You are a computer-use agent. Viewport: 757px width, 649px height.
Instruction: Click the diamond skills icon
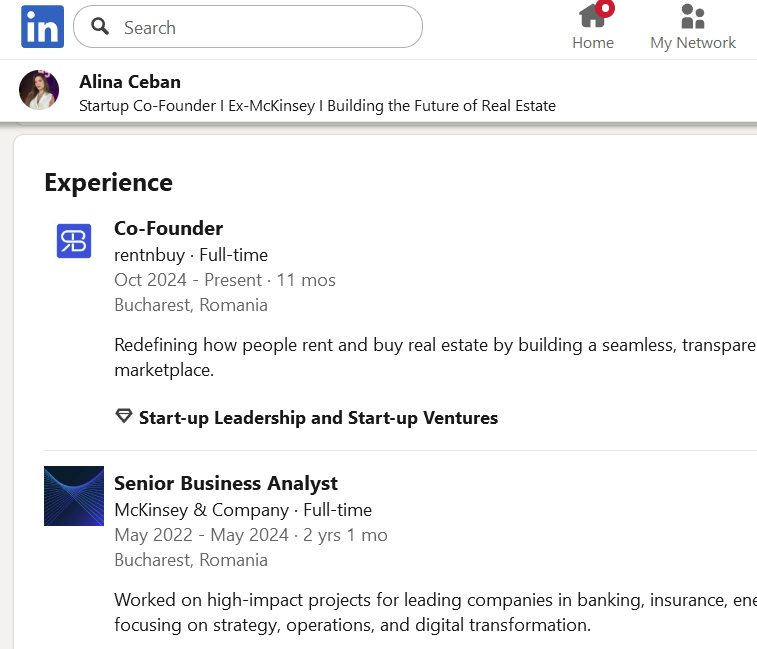pyautogui.click(x=124, y=416)
